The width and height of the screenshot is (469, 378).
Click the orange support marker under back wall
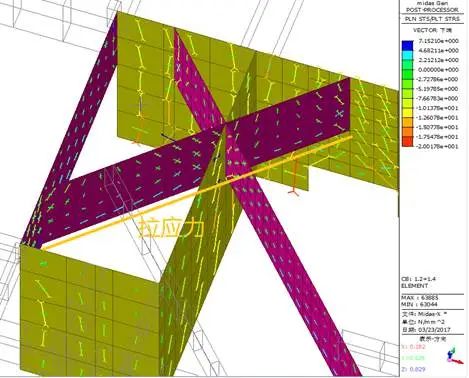pyautogui.click(x=137, y=137)
